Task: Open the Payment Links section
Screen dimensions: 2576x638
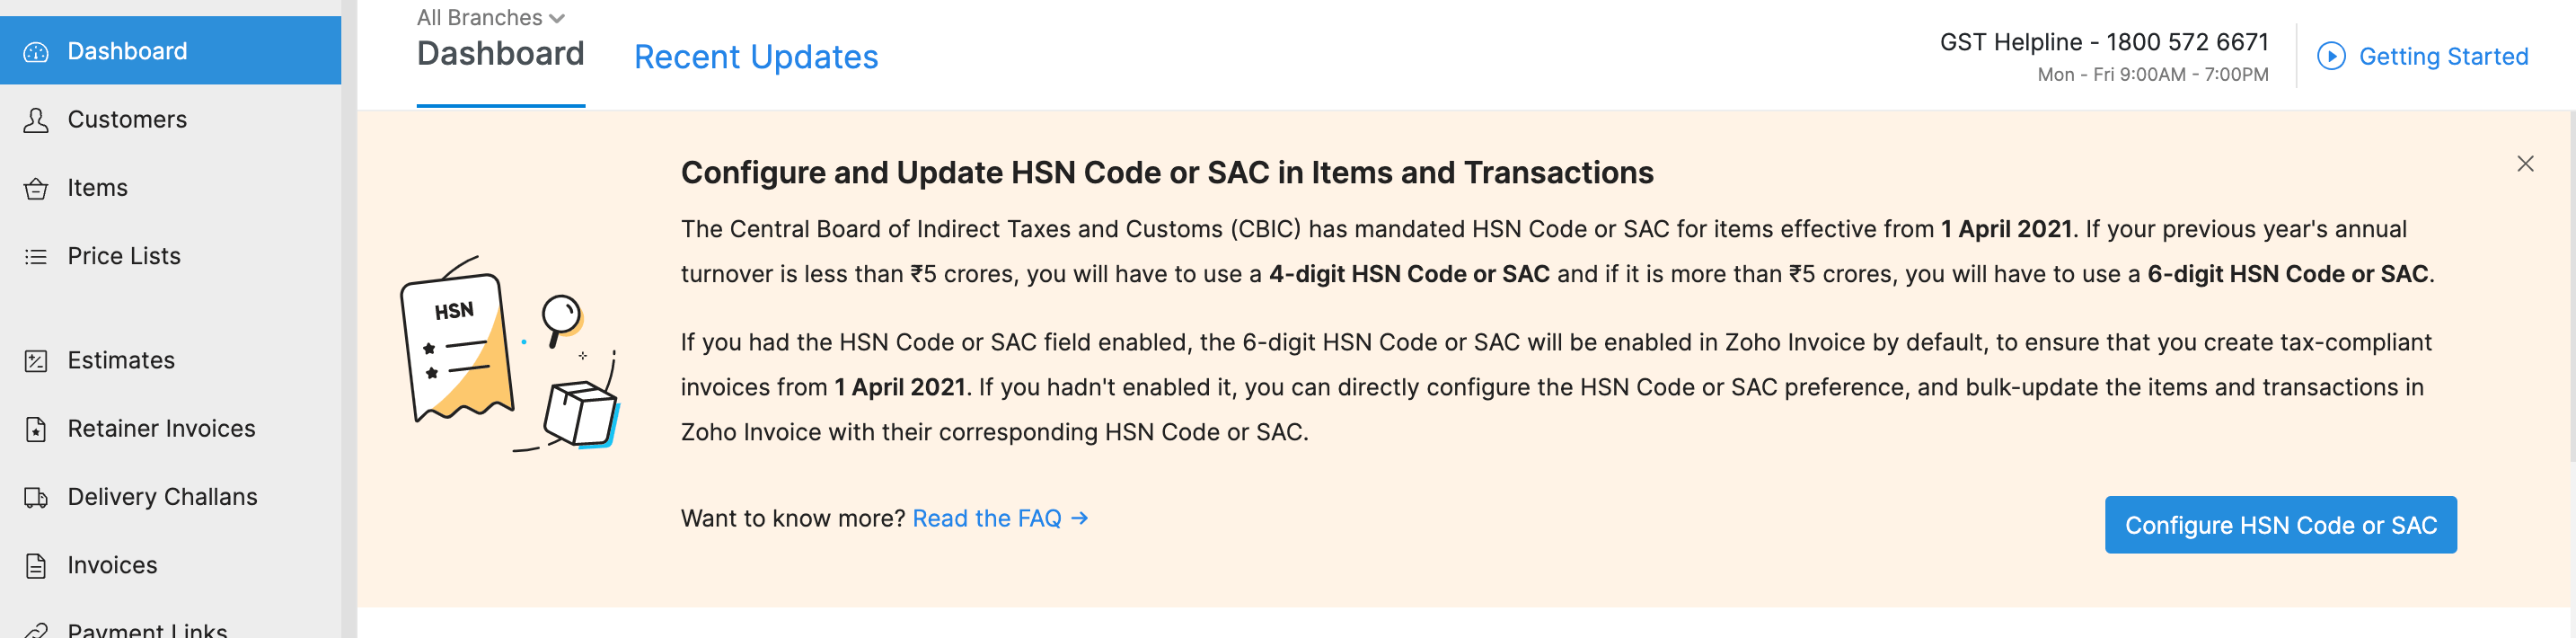Action: [146, 628]
